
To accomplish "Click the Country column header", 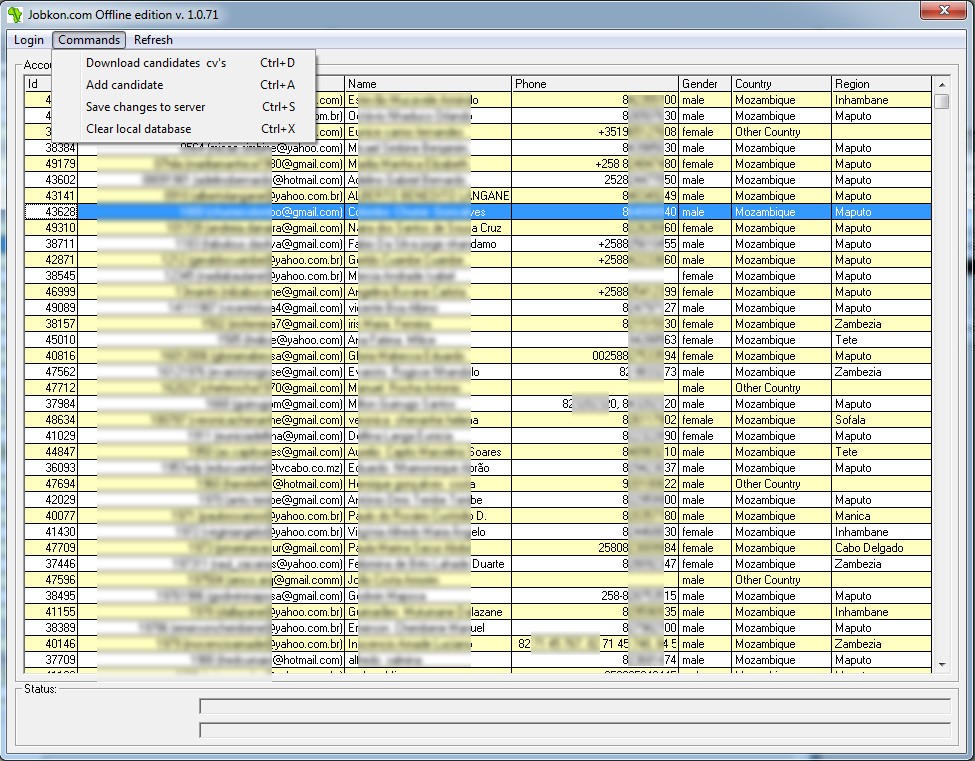I will (x=782, y=84).
